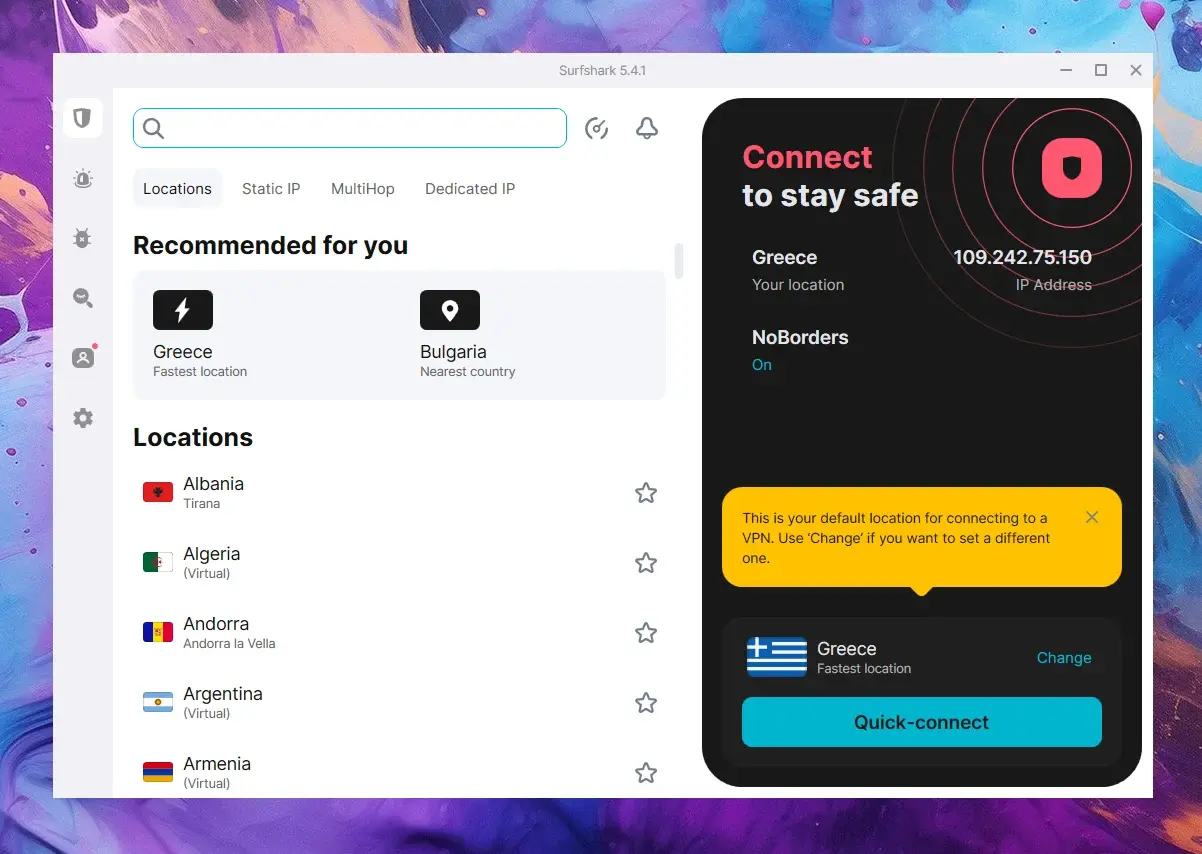Viewport: 1202px width, 854px height.
Task: Click the magnifier icon in search field
Action: point(153,128)
